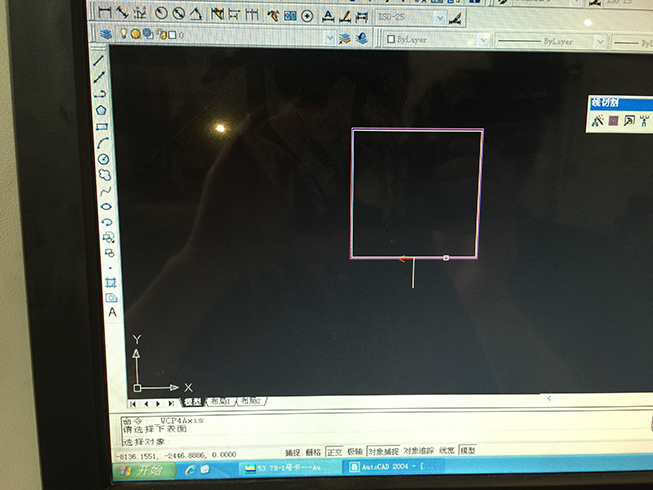The width and height of the screenshot is (653, 490).
Task: Switch to the 布局2 layout tab
Action: tap(249, 402)
